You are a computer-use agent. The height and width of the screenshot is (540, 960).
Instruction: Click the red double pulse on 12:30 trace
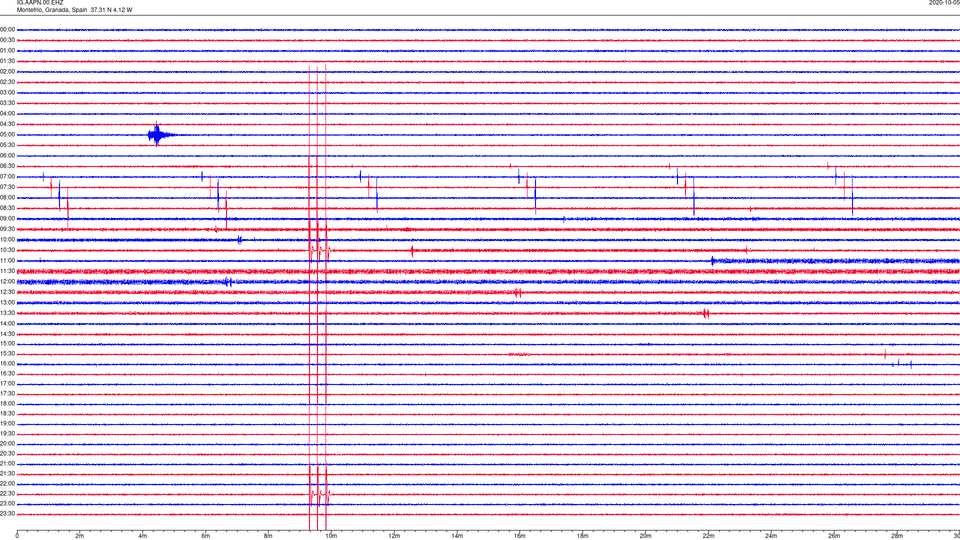coord(518,293)
